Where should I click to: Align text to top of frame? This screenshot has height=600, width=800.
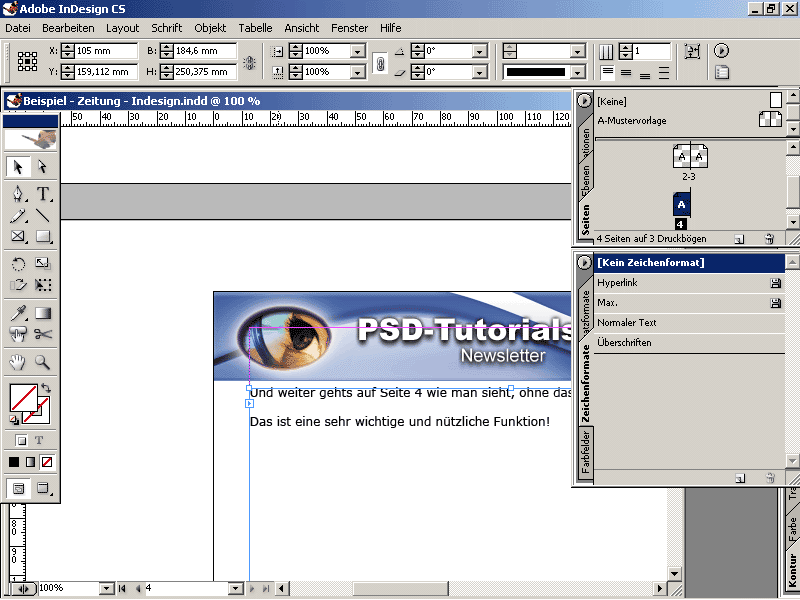pos(607,72)
